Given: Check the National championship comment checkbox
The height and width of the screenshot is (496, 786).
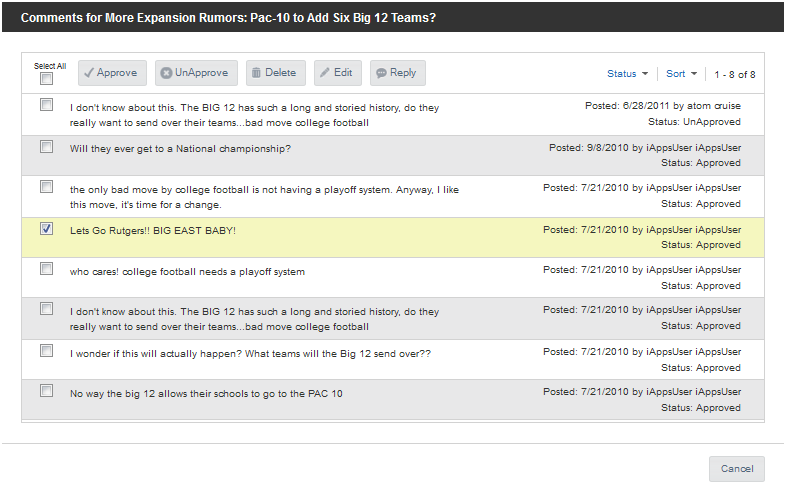Looking at the screenshot, I should [x=47, y=146].
